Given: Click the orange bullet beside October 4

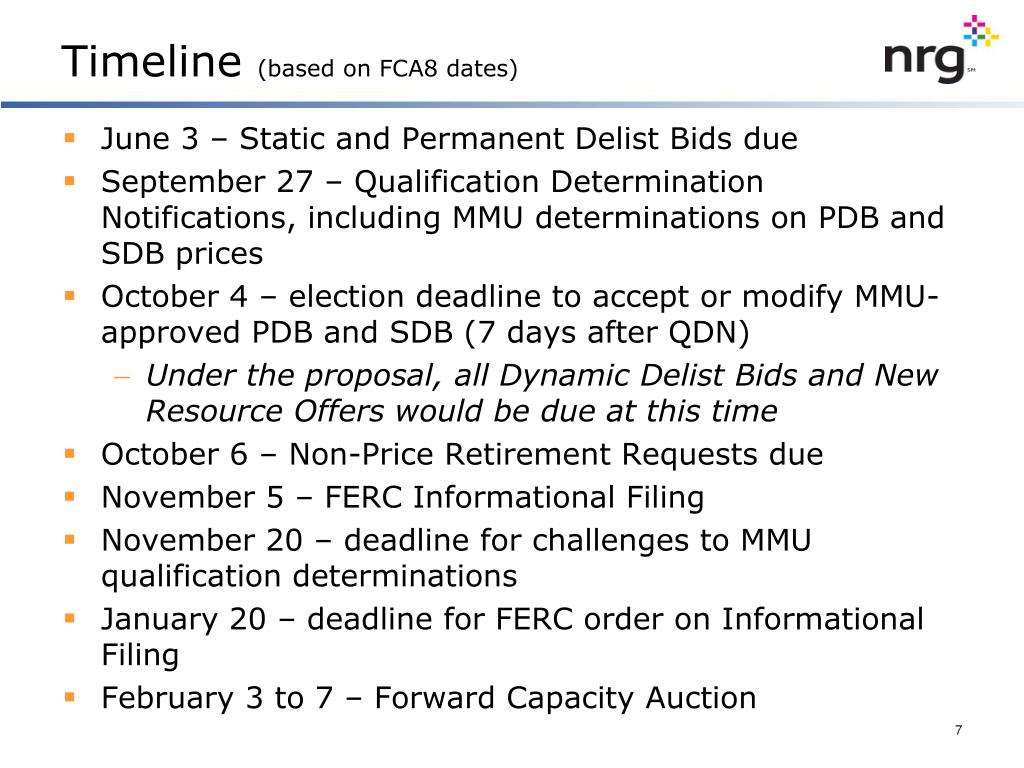Looking at the screenshot, I should tap(70, 295).
